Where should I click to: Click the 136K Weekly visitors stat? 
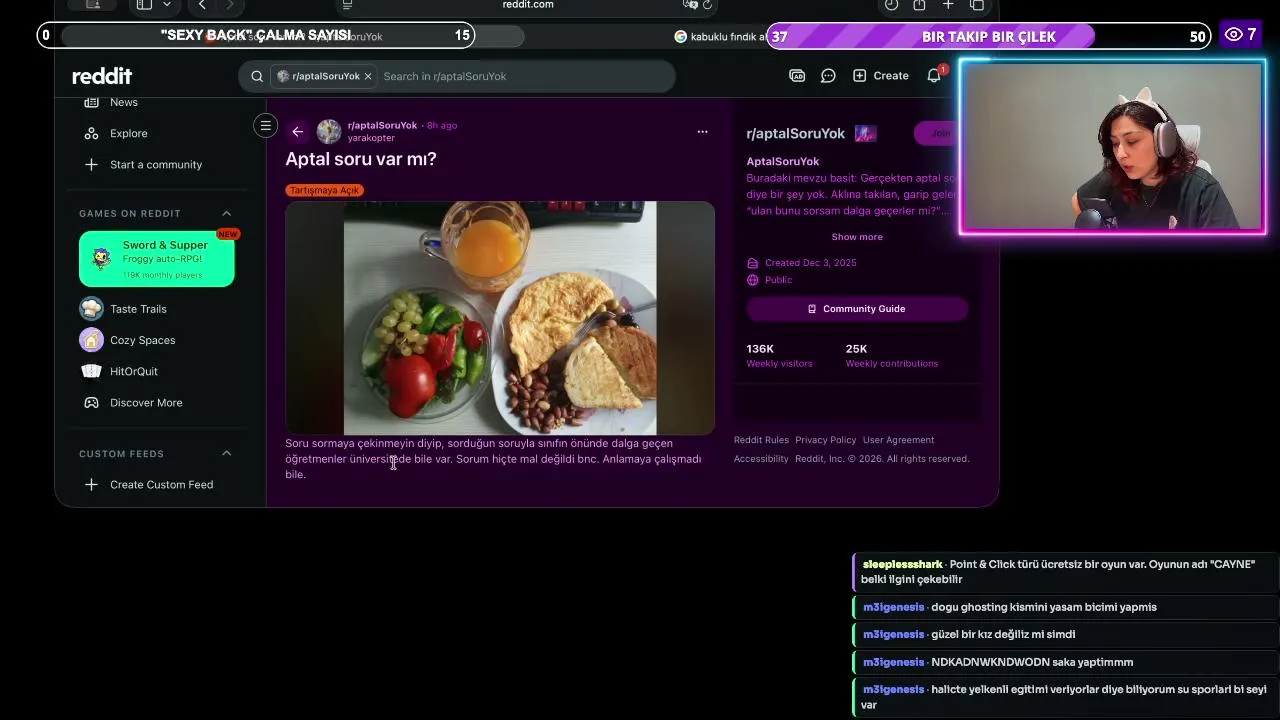coord(780,355)
